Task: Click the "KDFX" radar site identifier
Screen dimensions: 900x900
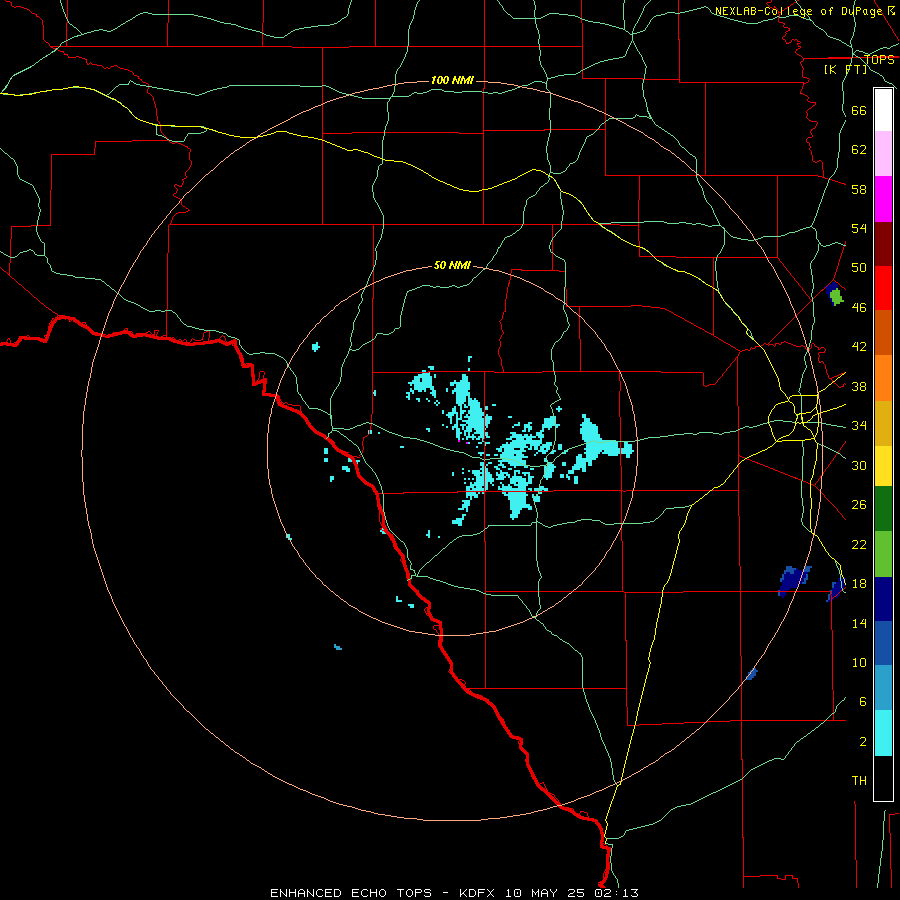Action: 479,893
